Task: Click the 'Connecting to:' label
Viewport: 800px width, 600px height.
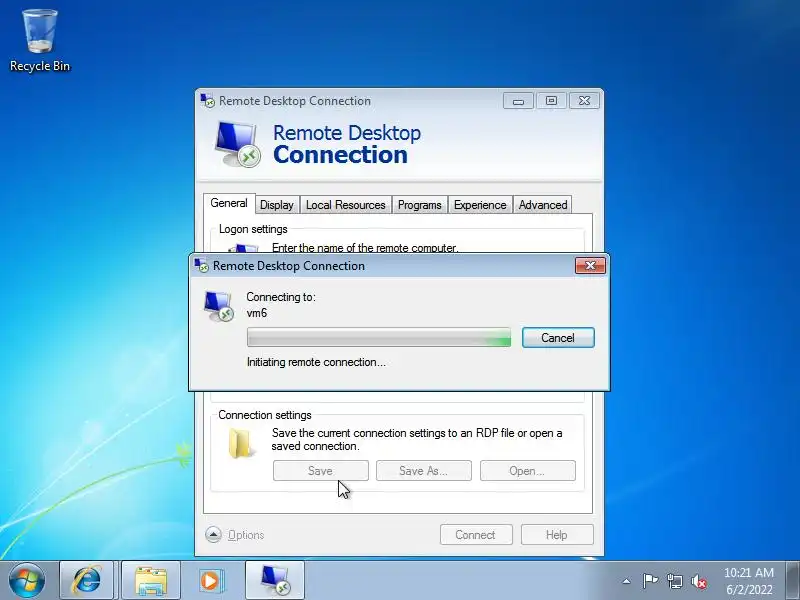Action: pos(281,297)
